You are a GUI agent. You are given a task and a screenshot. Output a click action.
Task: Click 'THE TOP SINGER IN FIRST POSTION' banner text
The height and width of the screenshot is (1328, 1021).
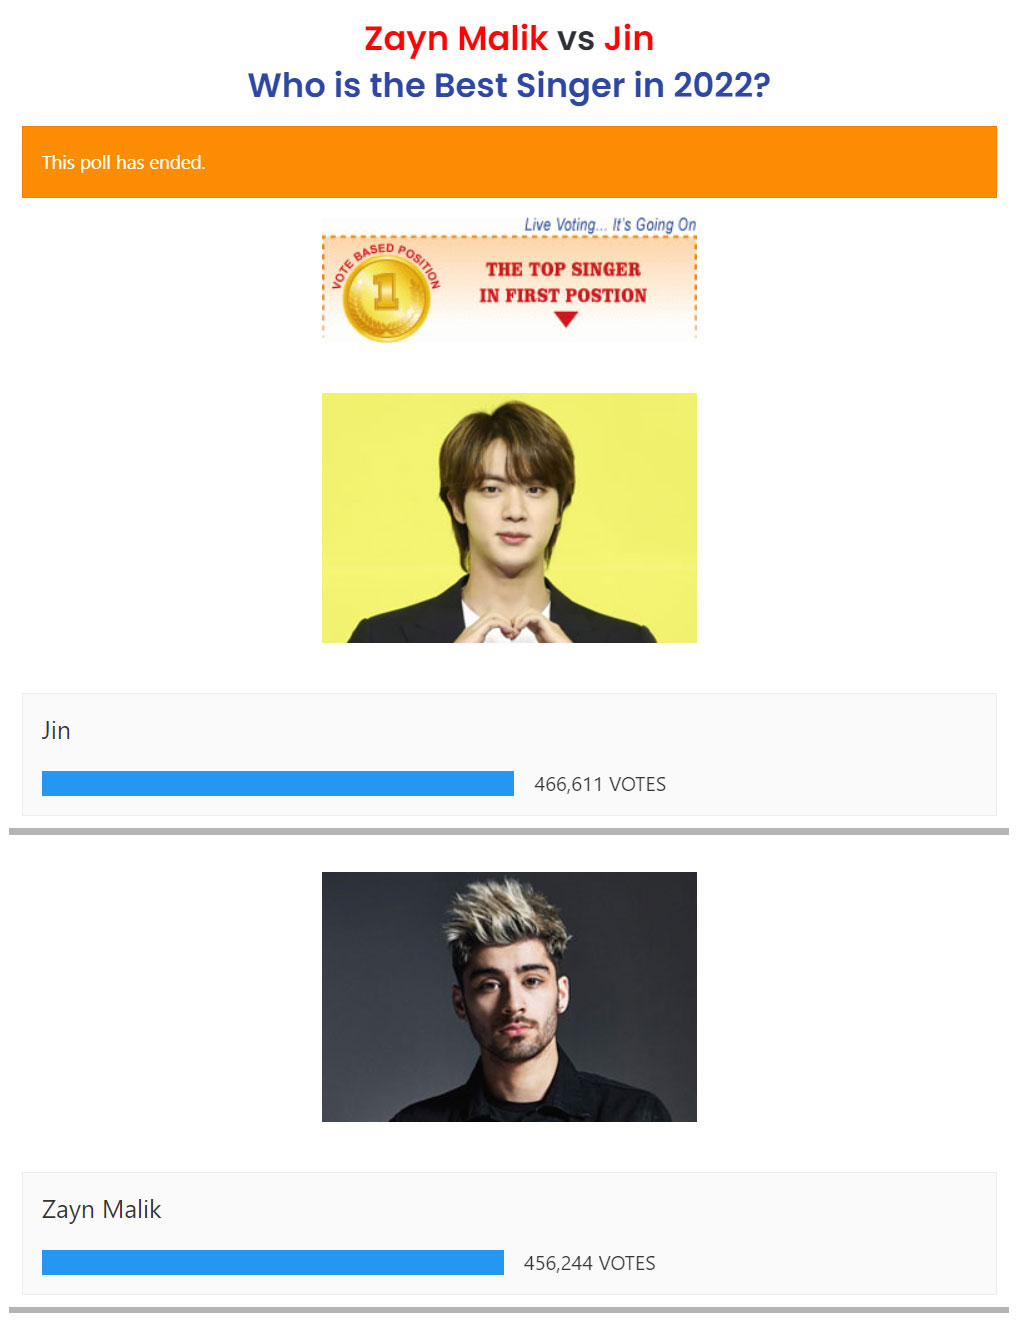point(563,282)
